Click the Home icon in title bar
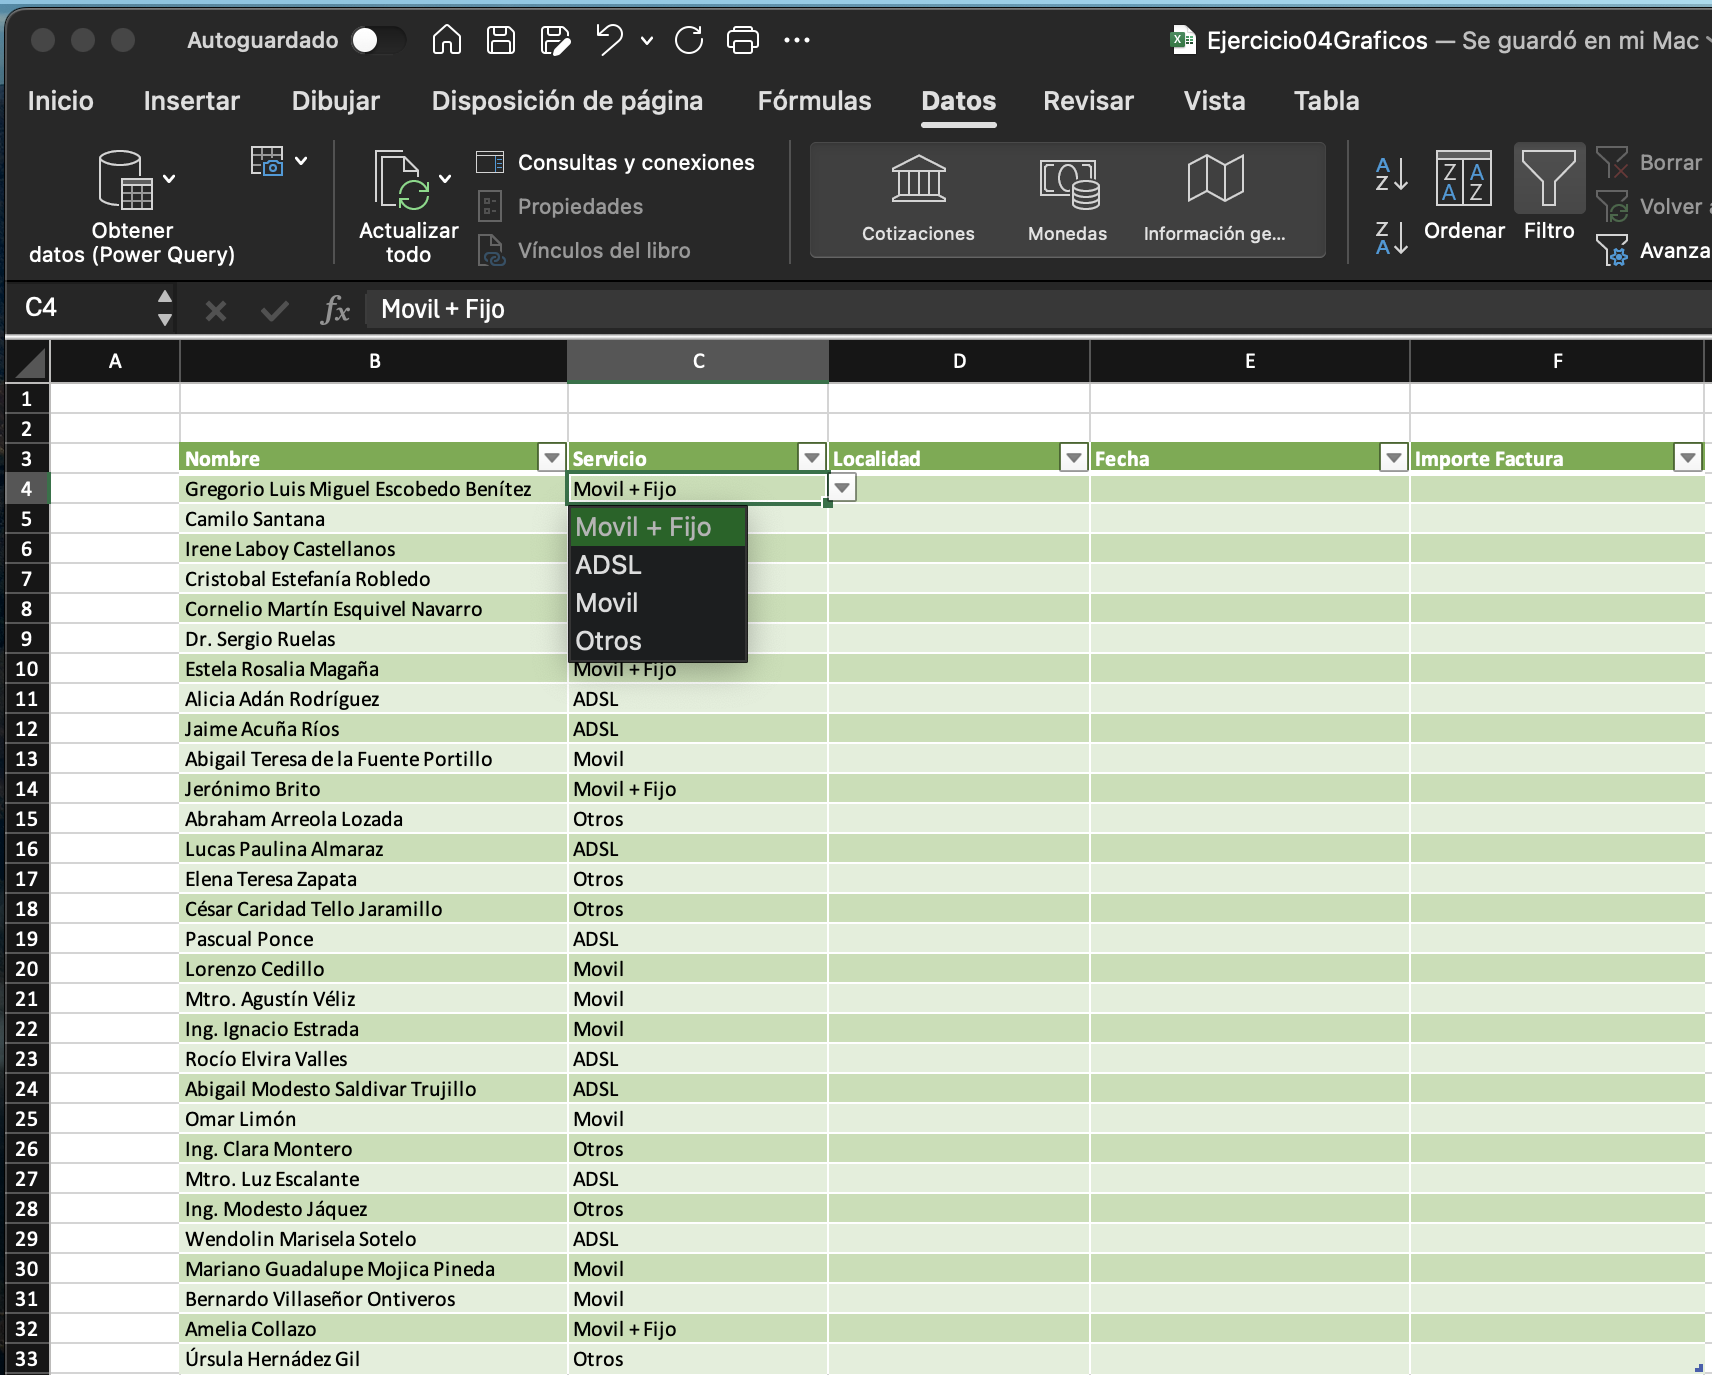Screen dimensions: 1712x1375 point(446,40)
